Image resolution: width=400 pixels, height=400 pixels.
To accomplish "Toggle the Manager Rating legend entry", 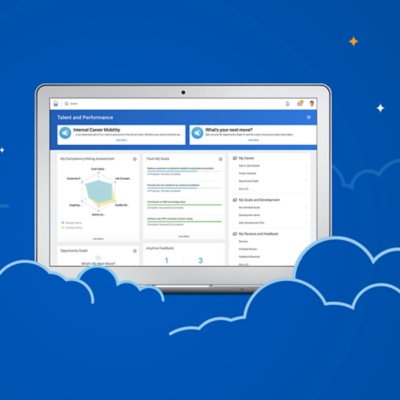I will [72, 222].
